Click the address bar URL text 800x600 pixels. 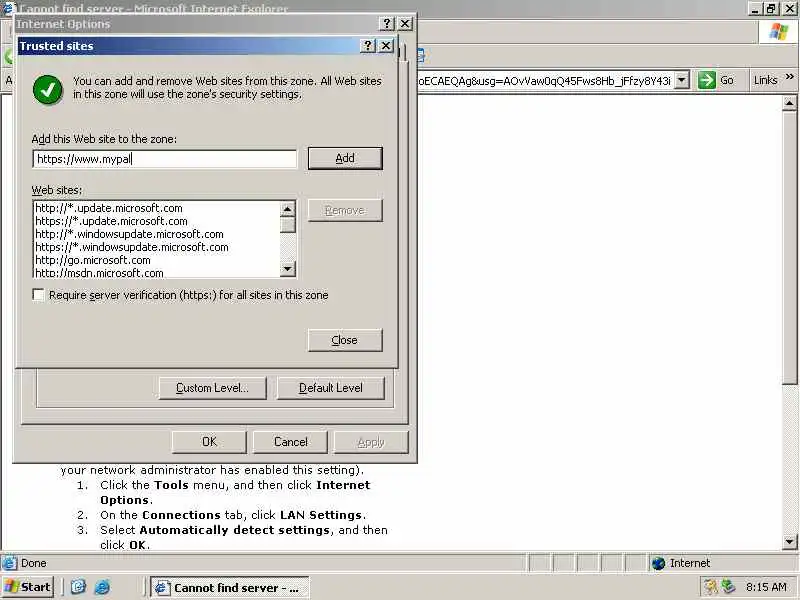(x=544, y=81)
